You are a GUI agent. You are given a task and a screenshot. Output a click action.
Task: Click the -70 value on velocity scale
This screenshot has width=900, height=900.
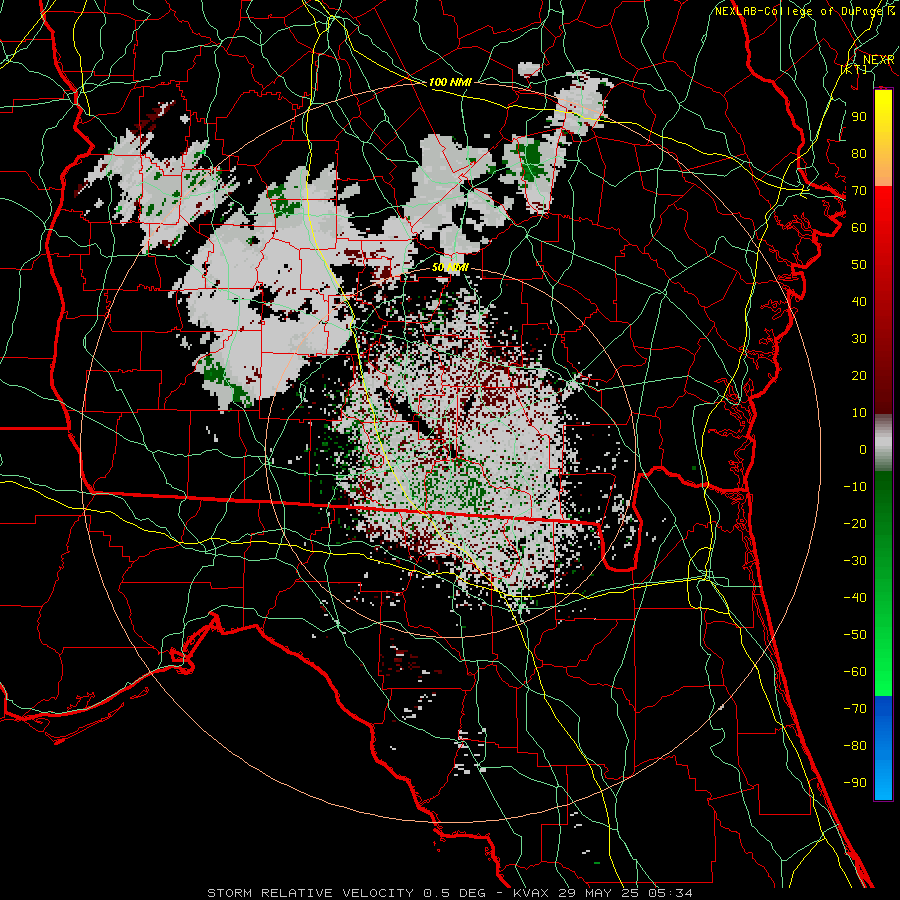point(855,709)
